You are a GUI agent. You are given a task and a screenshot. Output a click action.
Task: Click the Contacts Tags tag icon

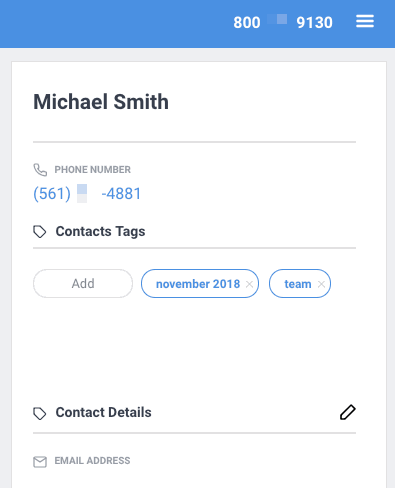coord(40,232)
